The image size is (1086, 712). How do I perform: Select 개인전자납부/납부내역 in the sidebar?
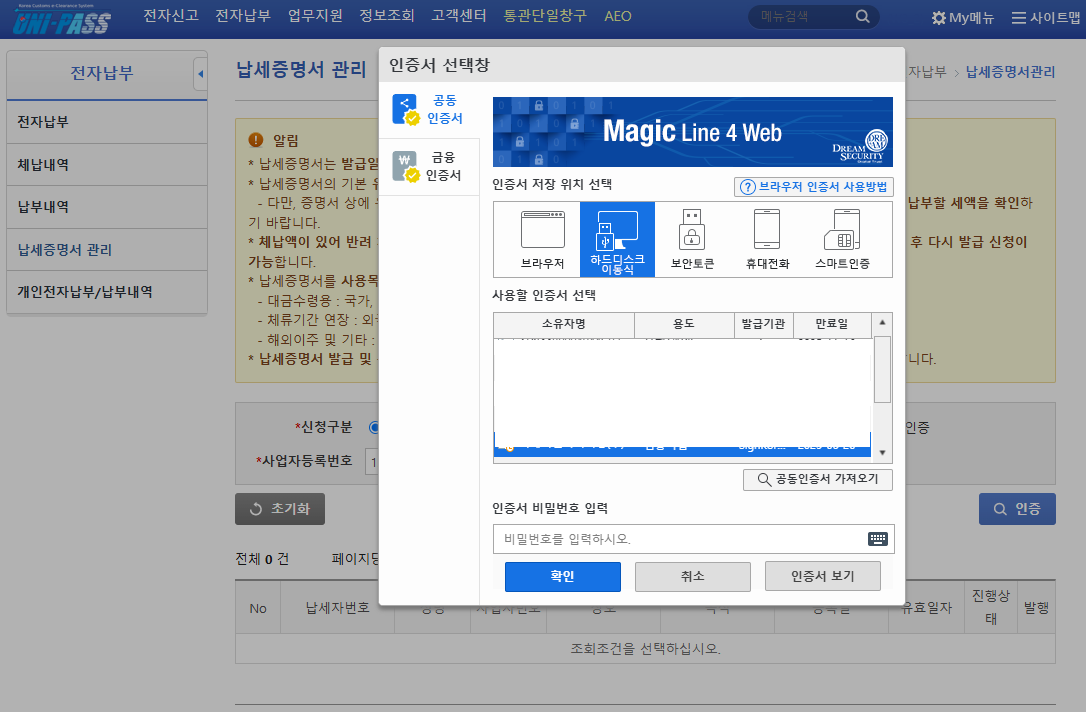pyautogui.click(x=107, y=292)
